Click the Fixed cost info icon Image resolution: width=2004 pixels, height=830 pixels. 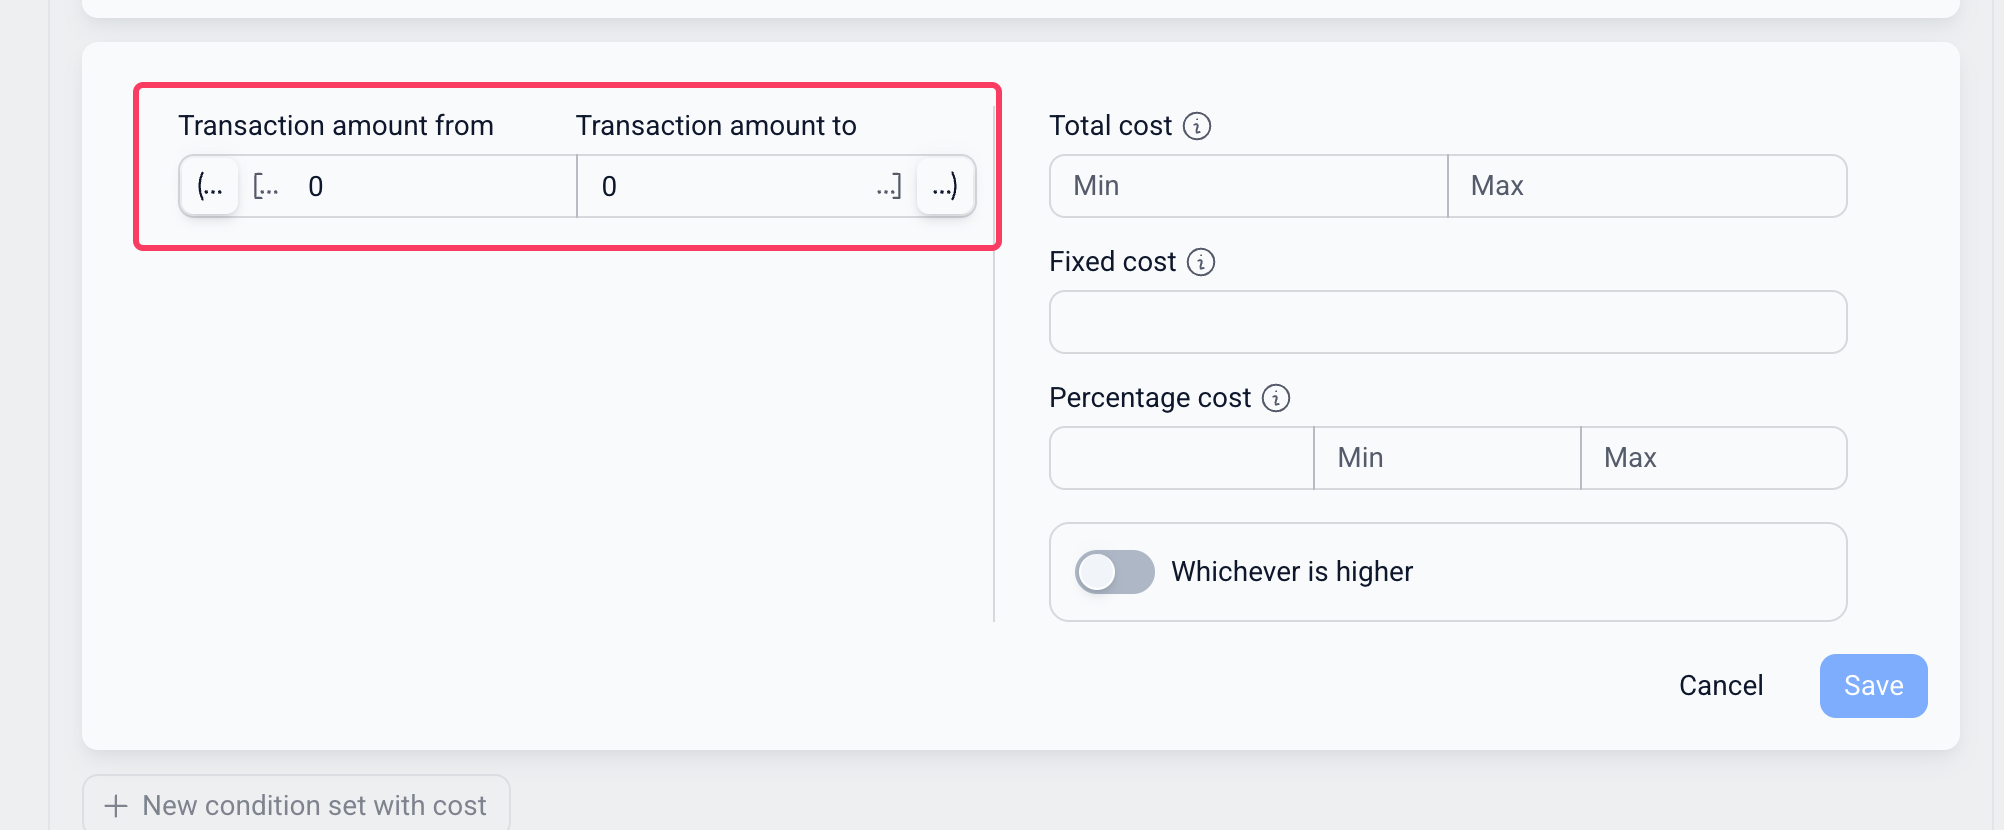(1201, 262)
